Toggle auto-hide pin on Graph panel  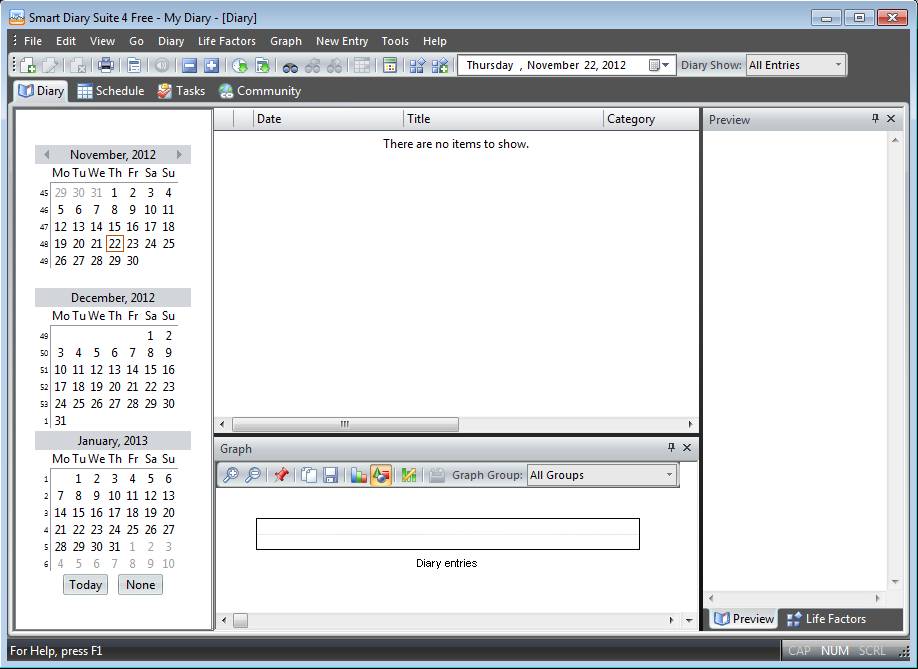point(672,447)
